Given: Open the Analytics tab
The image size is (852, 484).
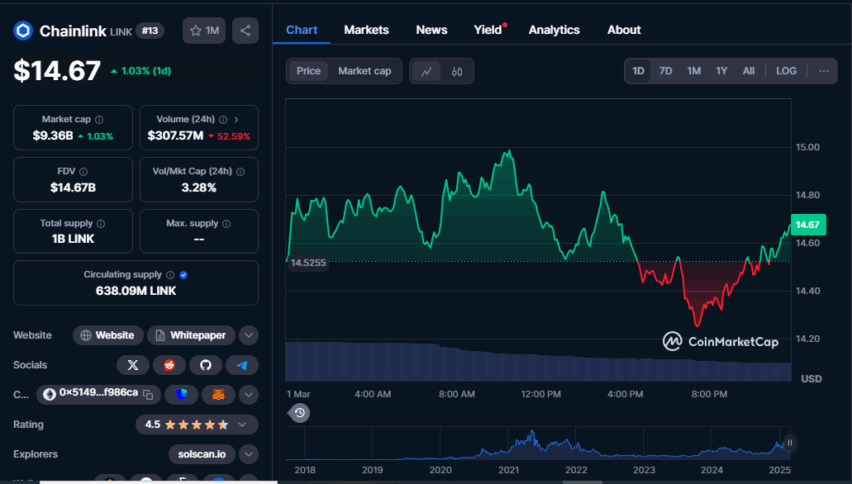Looking at the screenshot, I should 554,30.
